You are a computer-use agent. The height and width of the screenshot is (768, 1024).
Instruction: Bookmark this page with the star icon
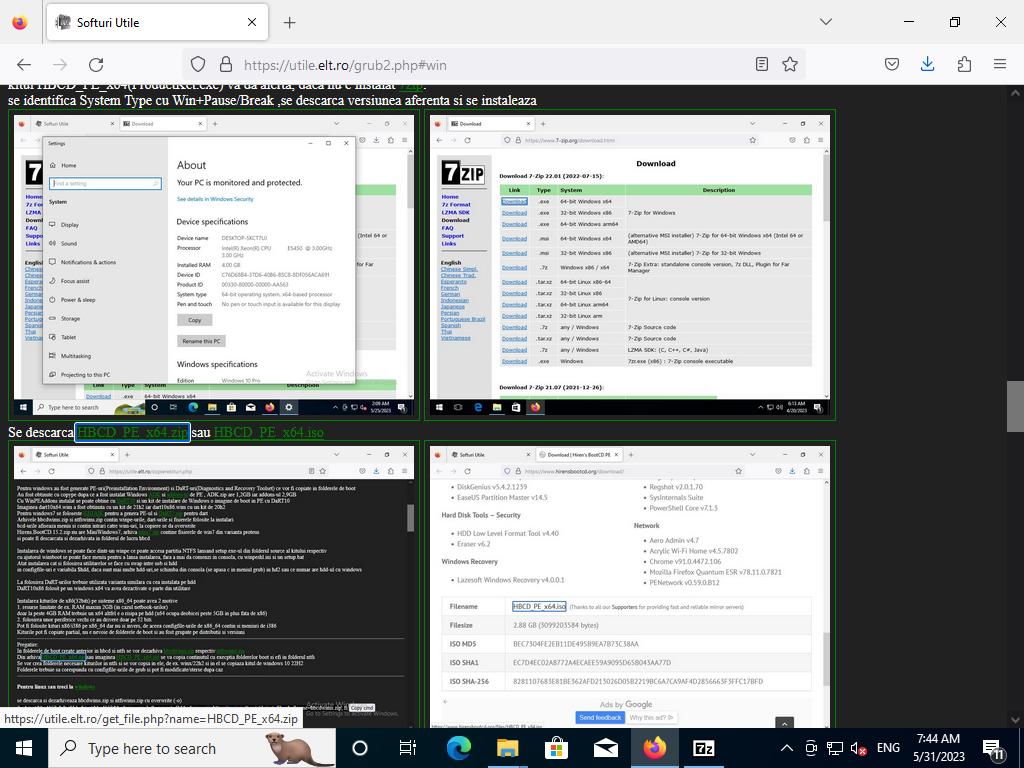[790, 64]
